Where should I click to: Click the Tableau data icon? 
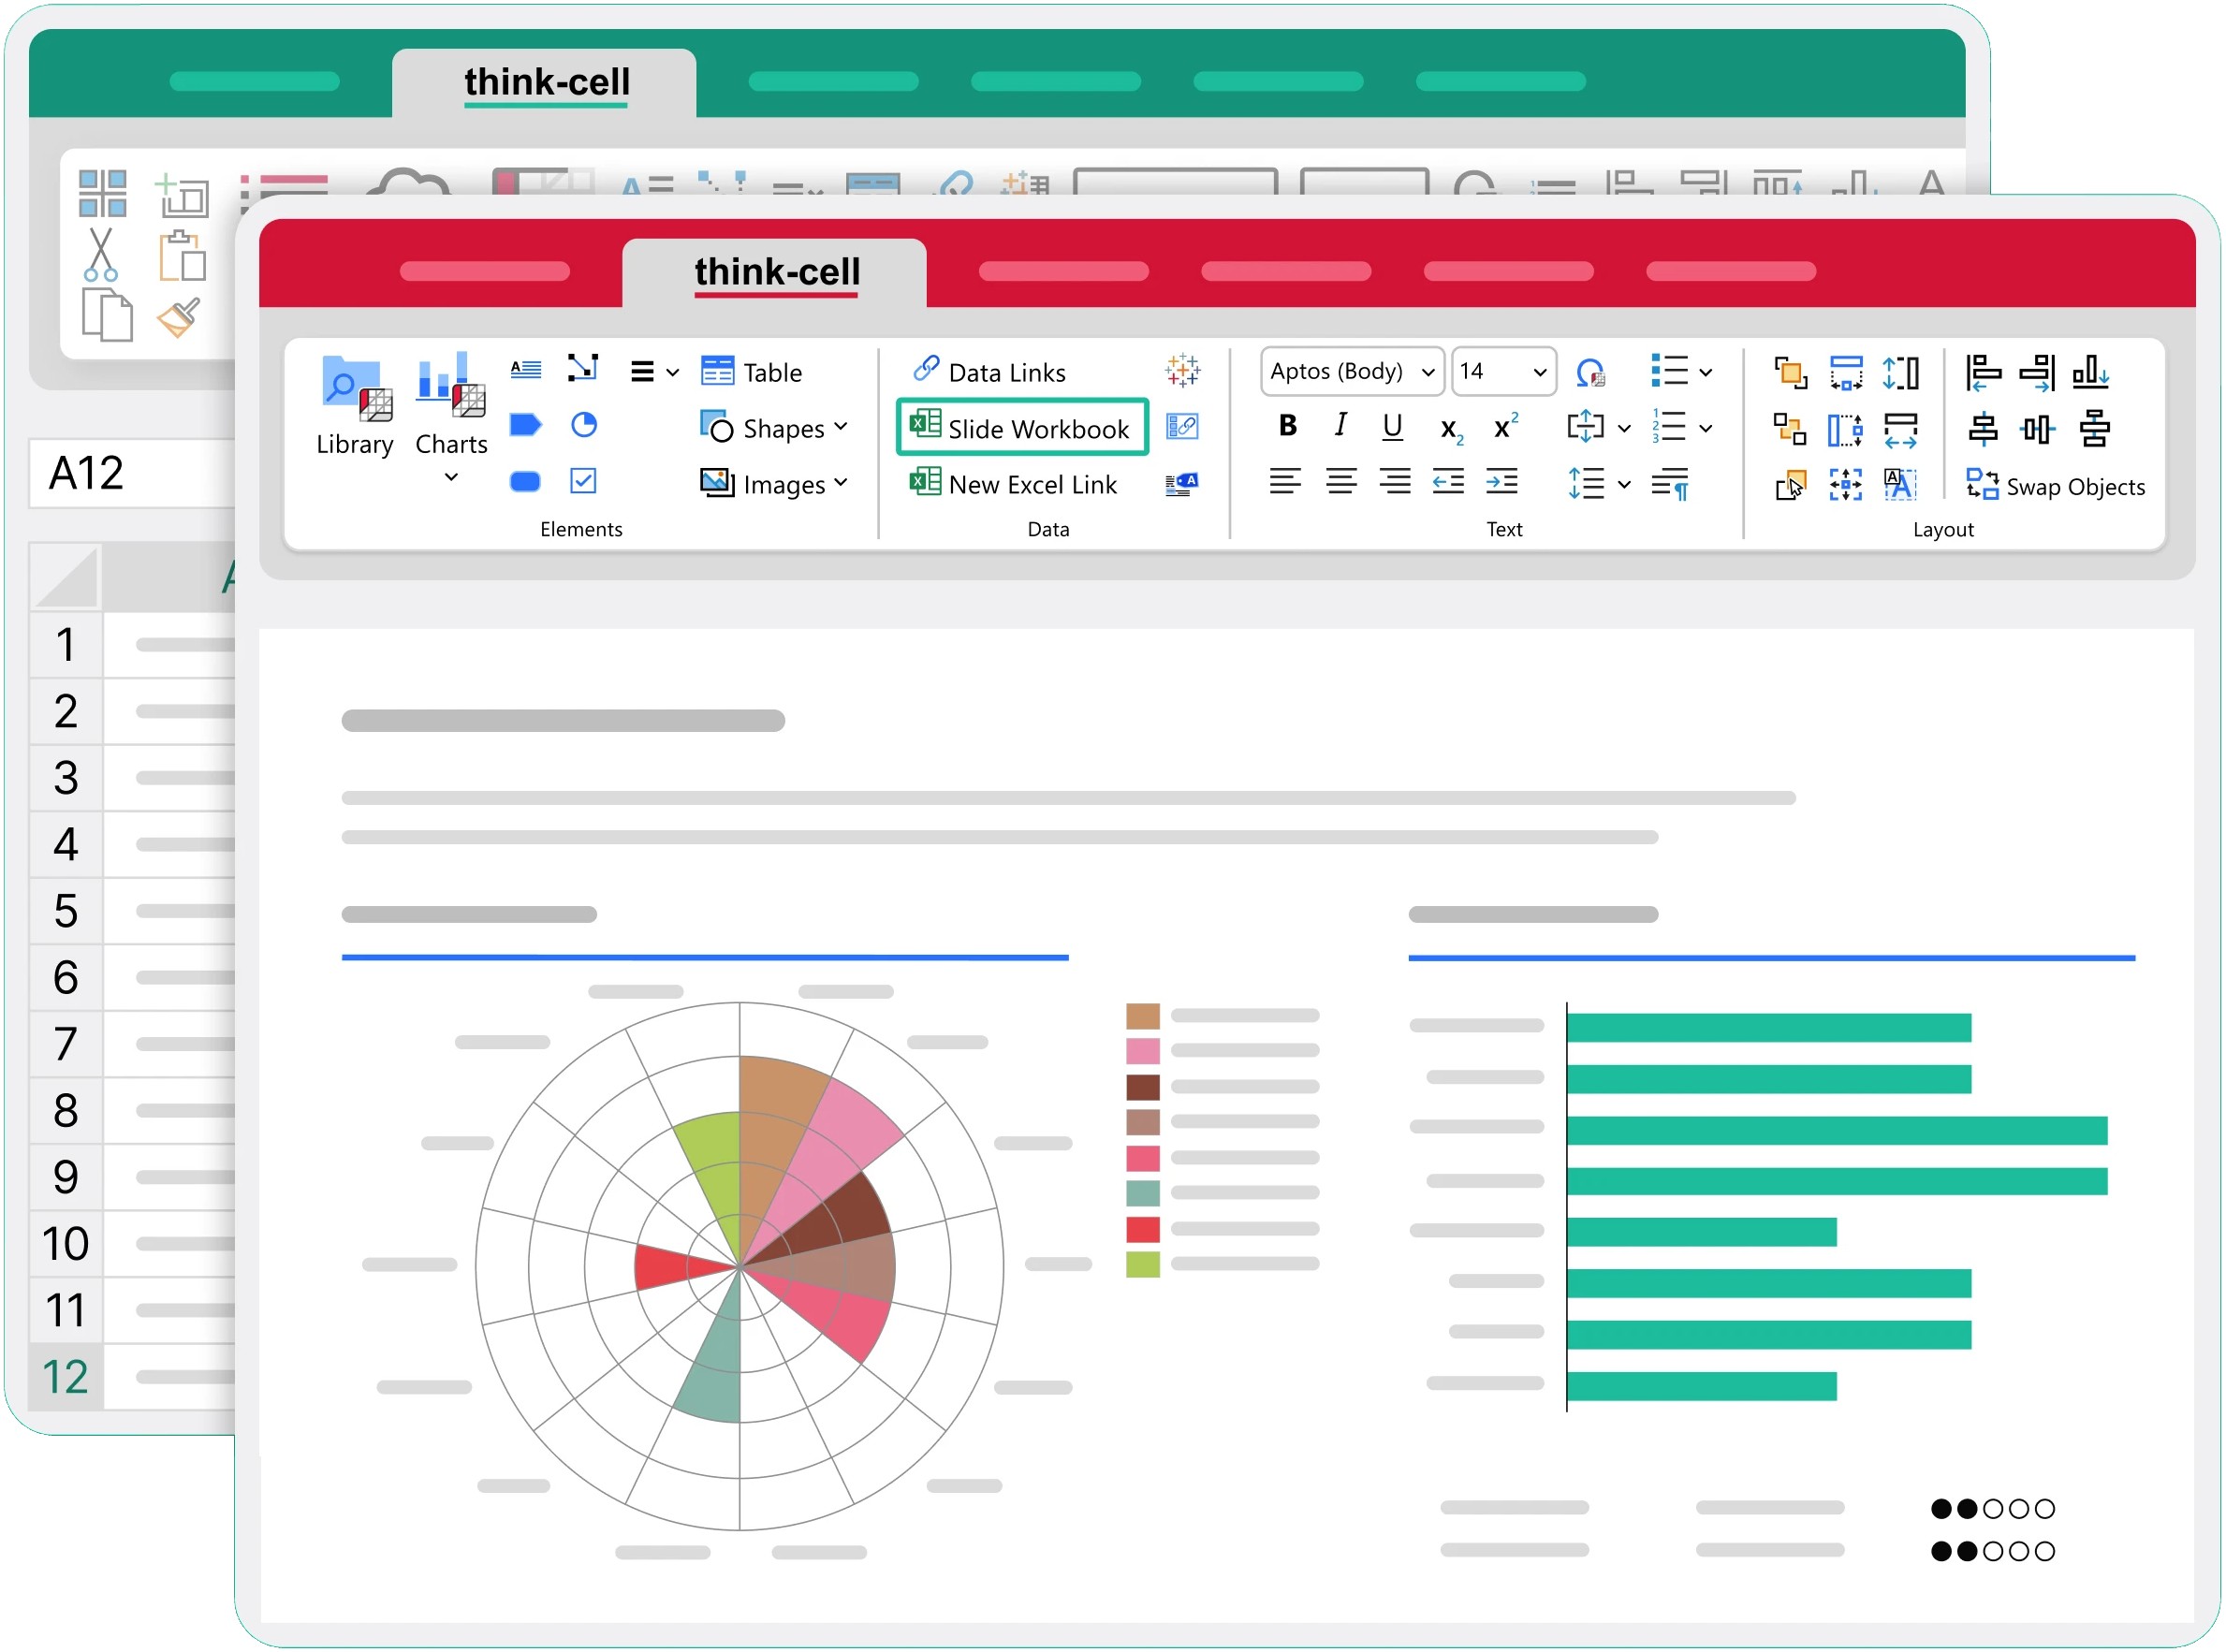[1182, 371]
